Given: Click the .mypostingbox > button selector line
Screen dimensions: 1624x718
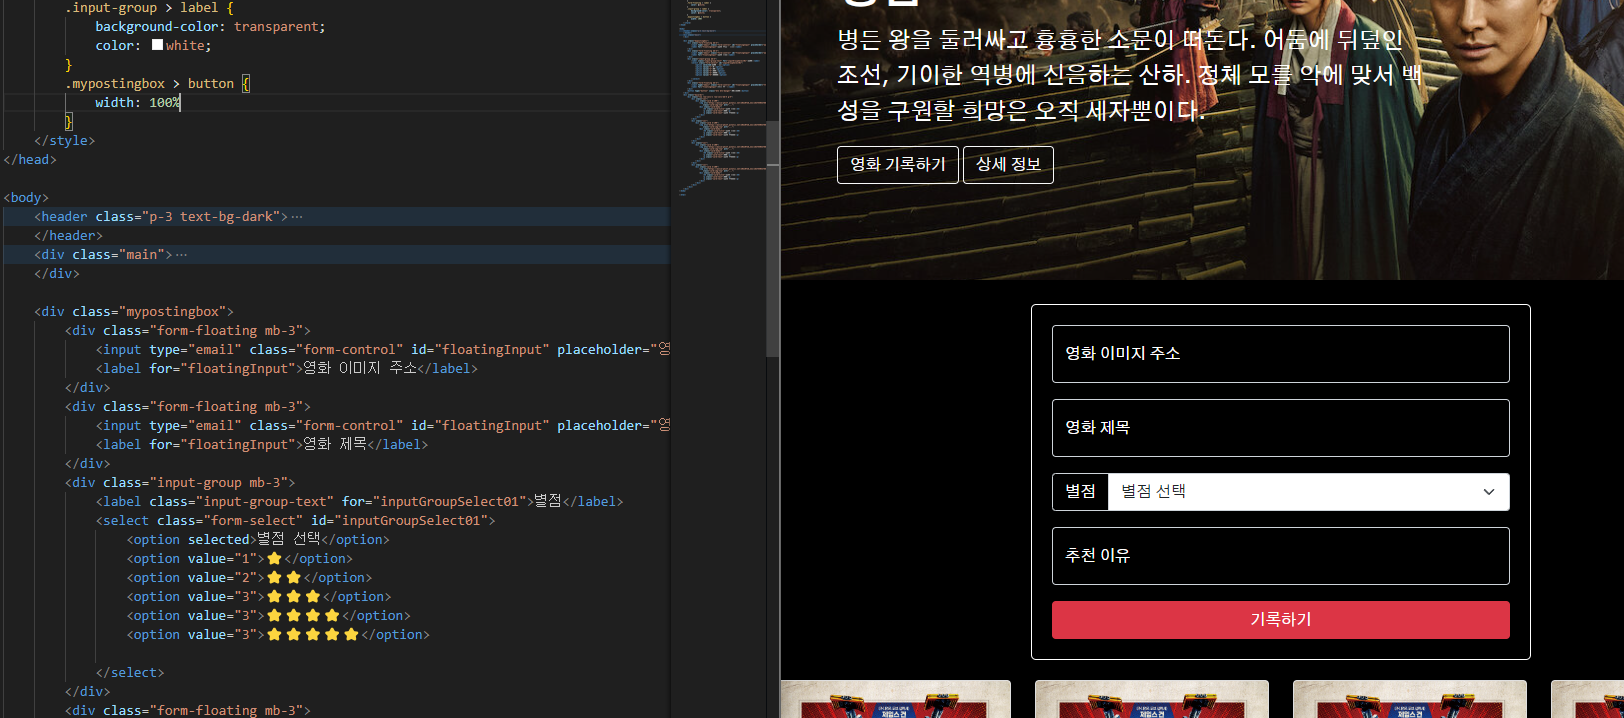Looking at the screenshot, I should click(157, 84).
